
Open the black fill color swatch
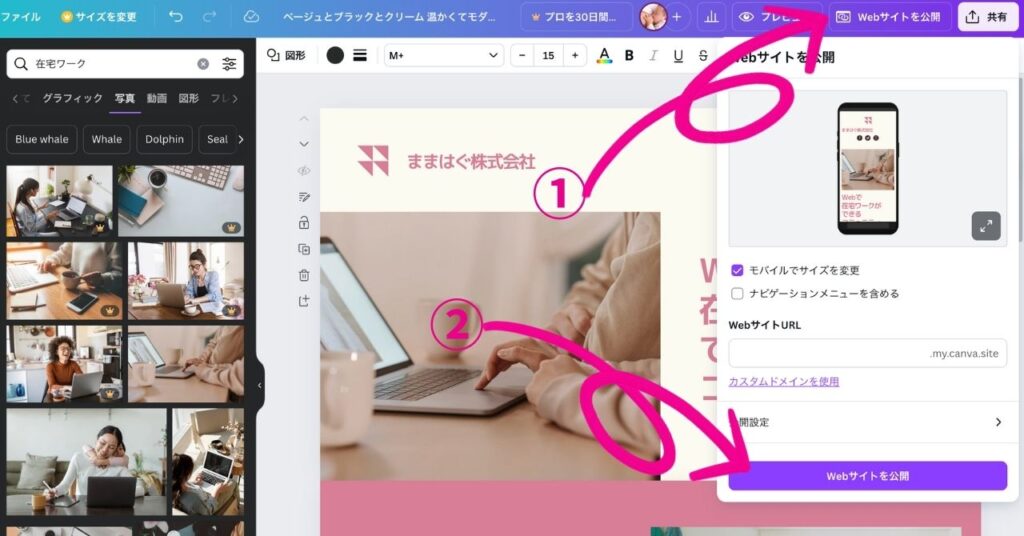coord(335,56)
